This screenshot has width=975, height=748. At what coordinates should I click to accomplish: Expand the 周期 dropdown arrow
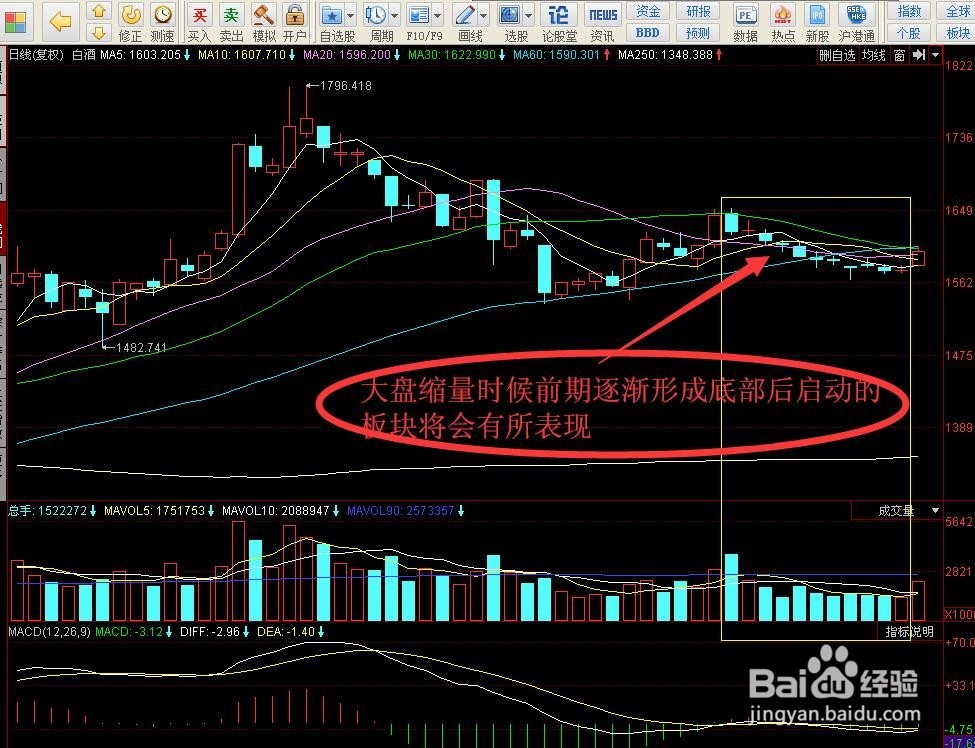coord(394,15)
